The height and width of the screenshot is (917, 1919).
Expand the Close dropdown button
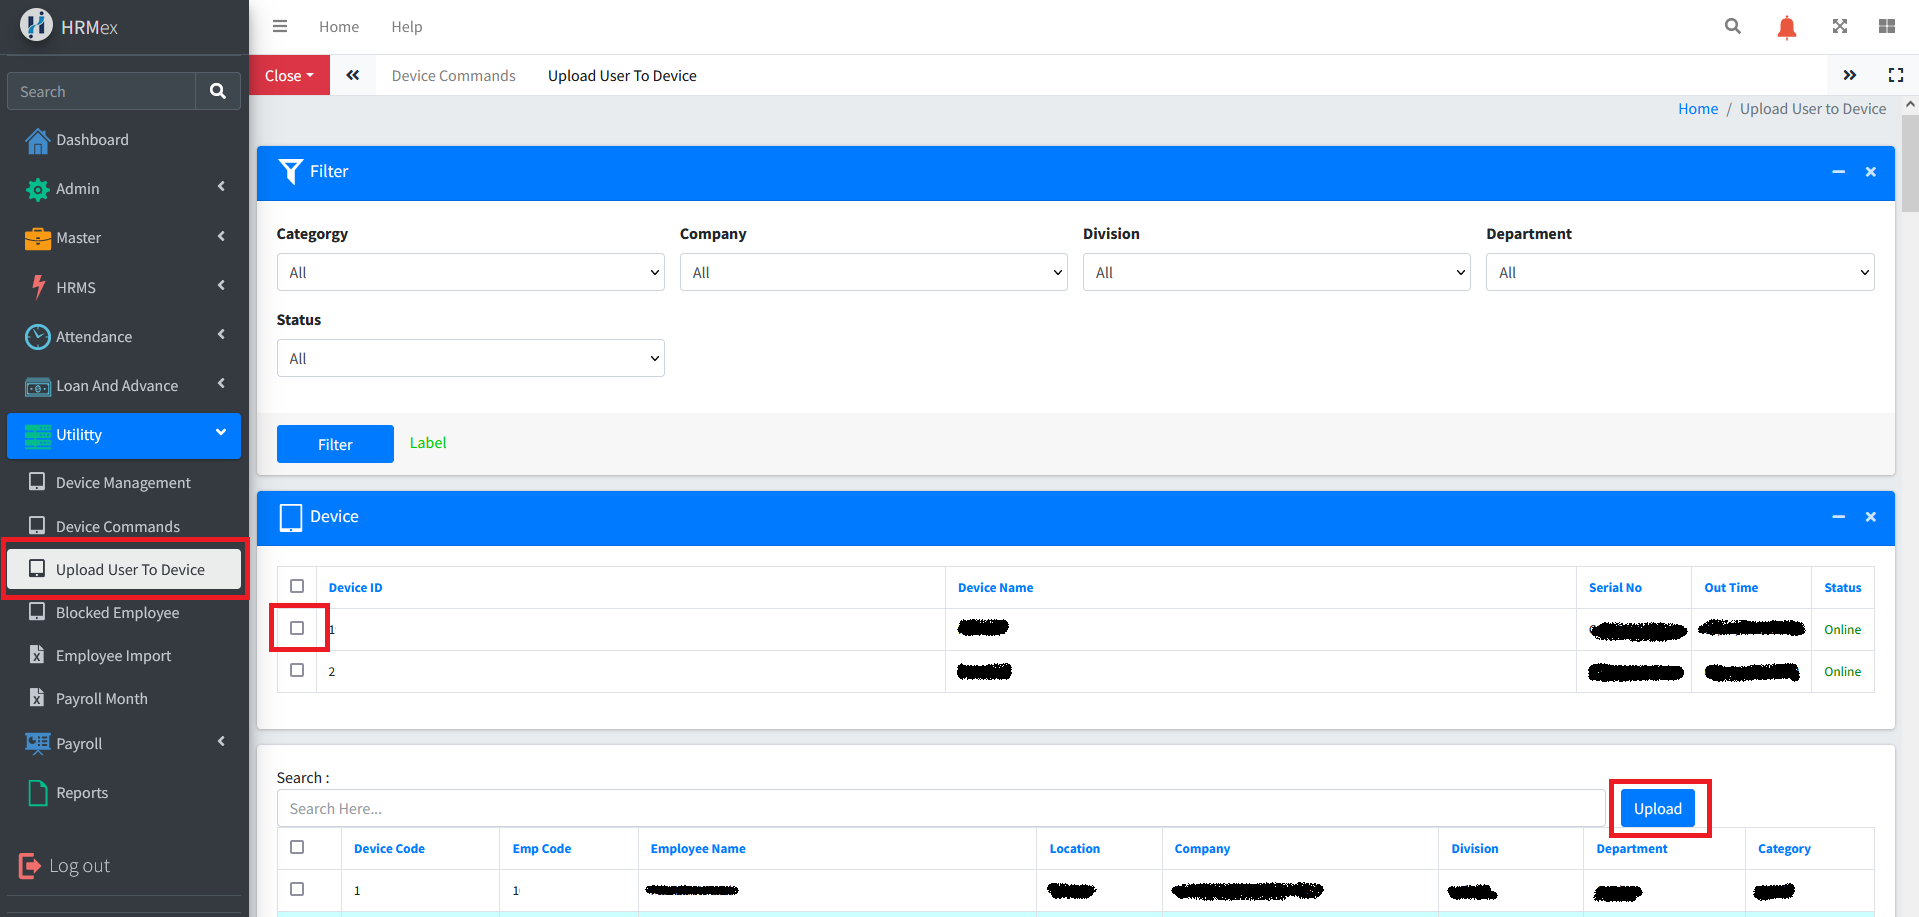[289, 76]
